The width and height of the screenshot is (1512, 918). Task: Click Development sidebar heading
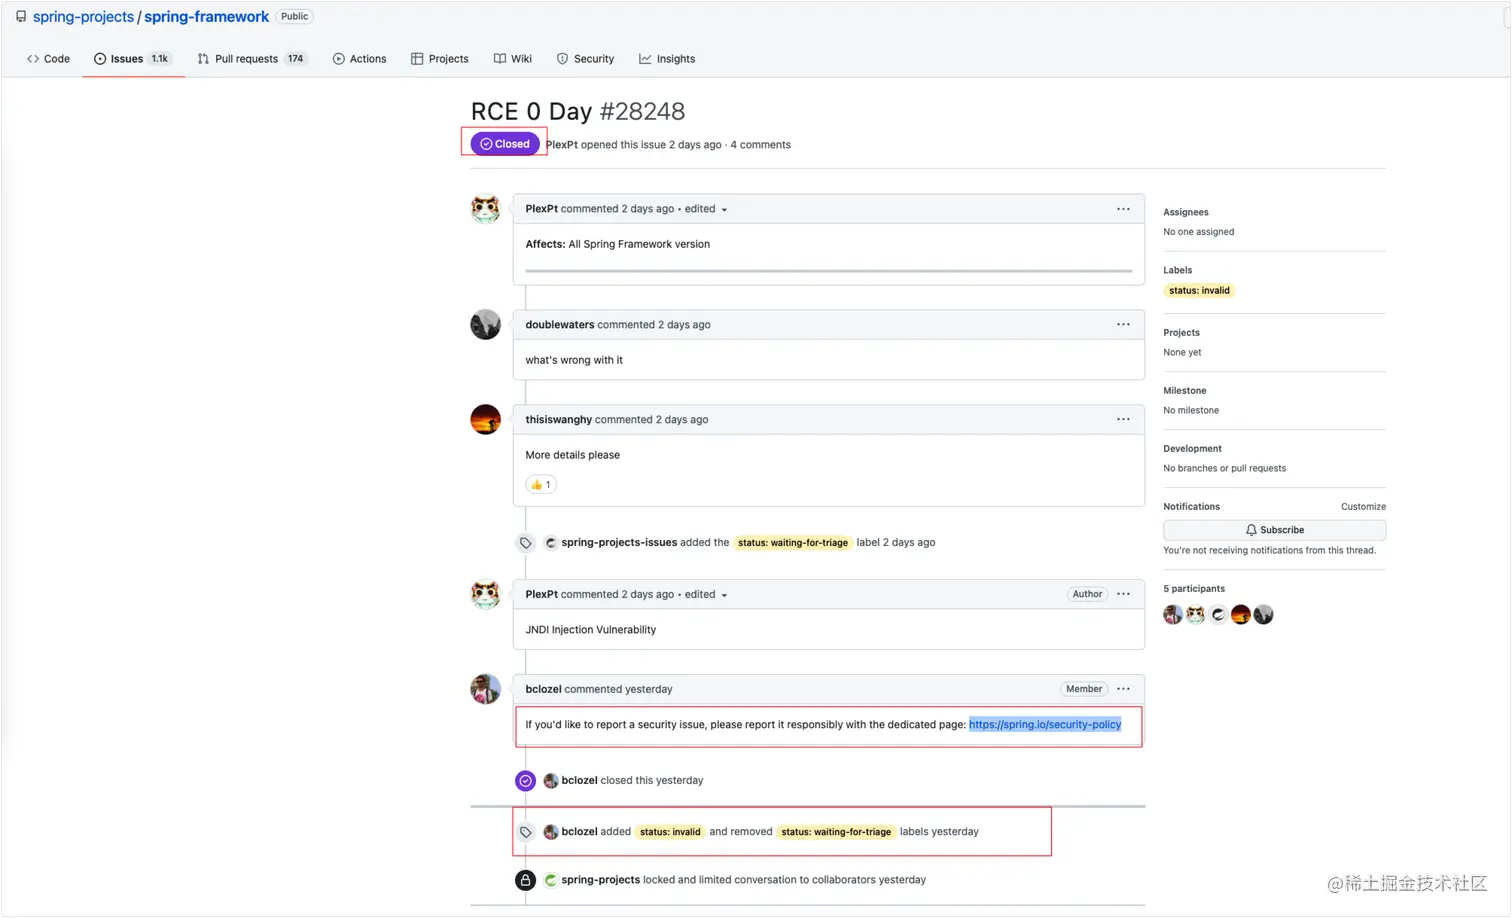(x=1193, y=449)
